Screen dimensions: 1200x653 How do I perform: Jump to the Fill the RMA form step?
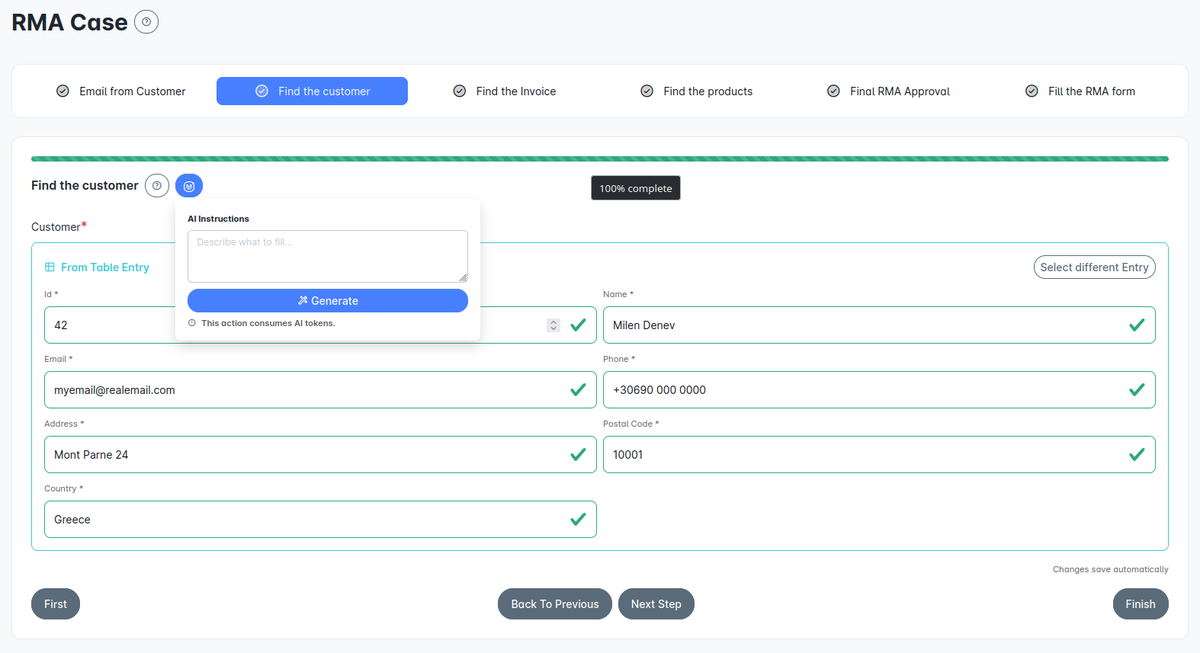point(1080,91)
